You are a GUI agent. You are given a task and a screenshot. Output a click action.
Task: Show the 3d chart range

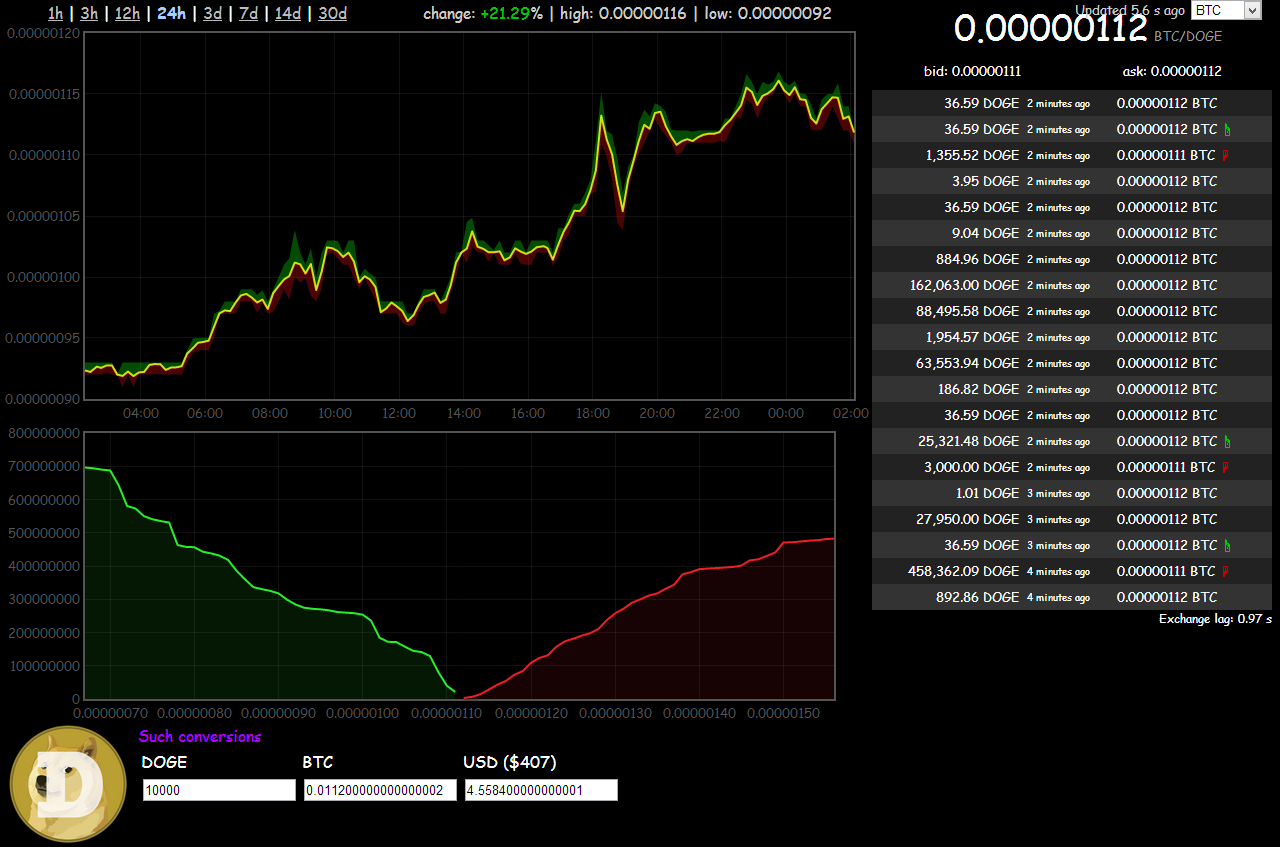point(212,13)
